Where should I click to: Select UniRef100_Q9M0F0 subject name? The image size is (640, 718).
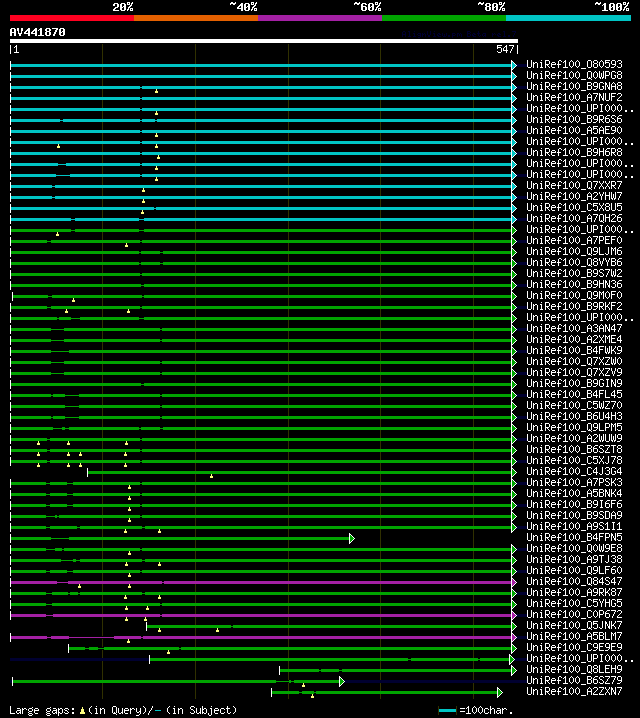click(574, 295)
